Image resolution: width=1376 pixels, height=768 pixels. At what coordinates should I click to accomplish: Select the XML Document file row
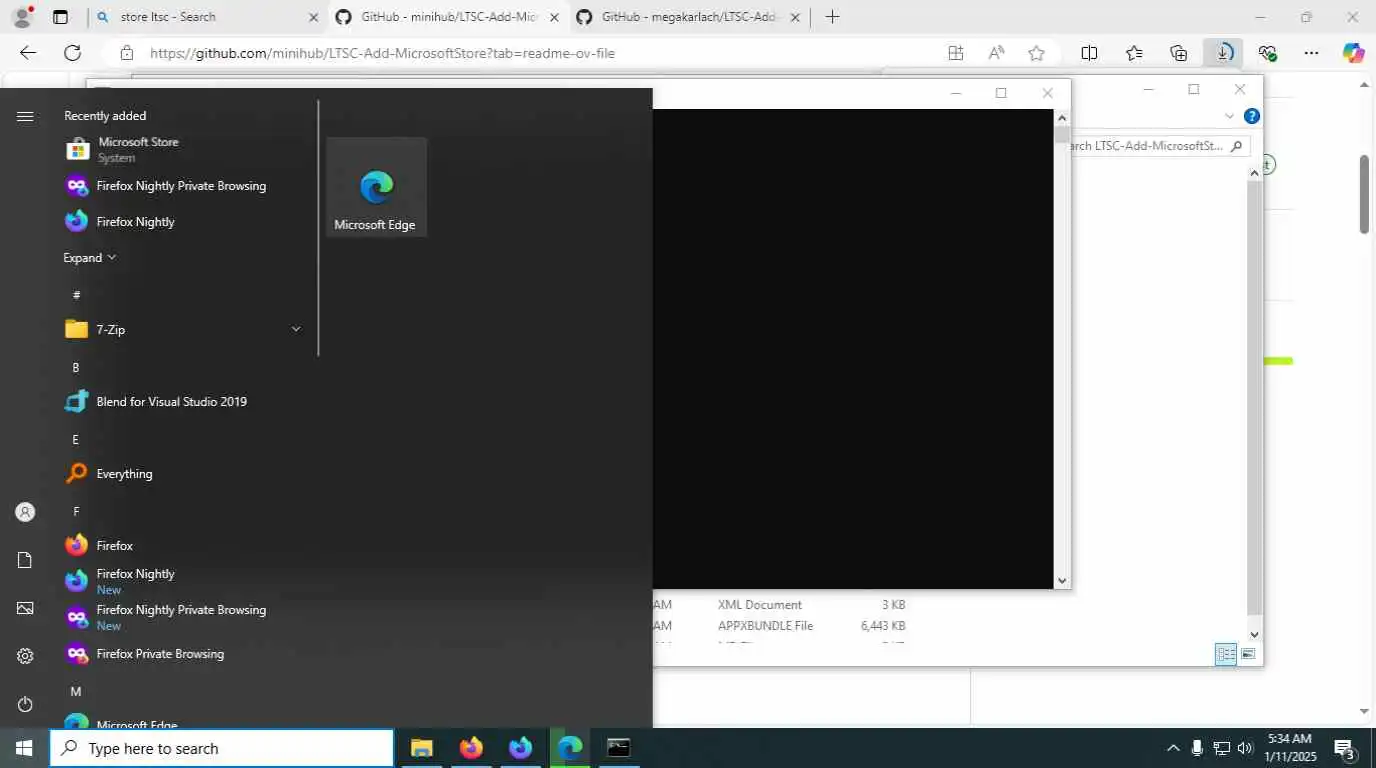[x=780, y=605]
